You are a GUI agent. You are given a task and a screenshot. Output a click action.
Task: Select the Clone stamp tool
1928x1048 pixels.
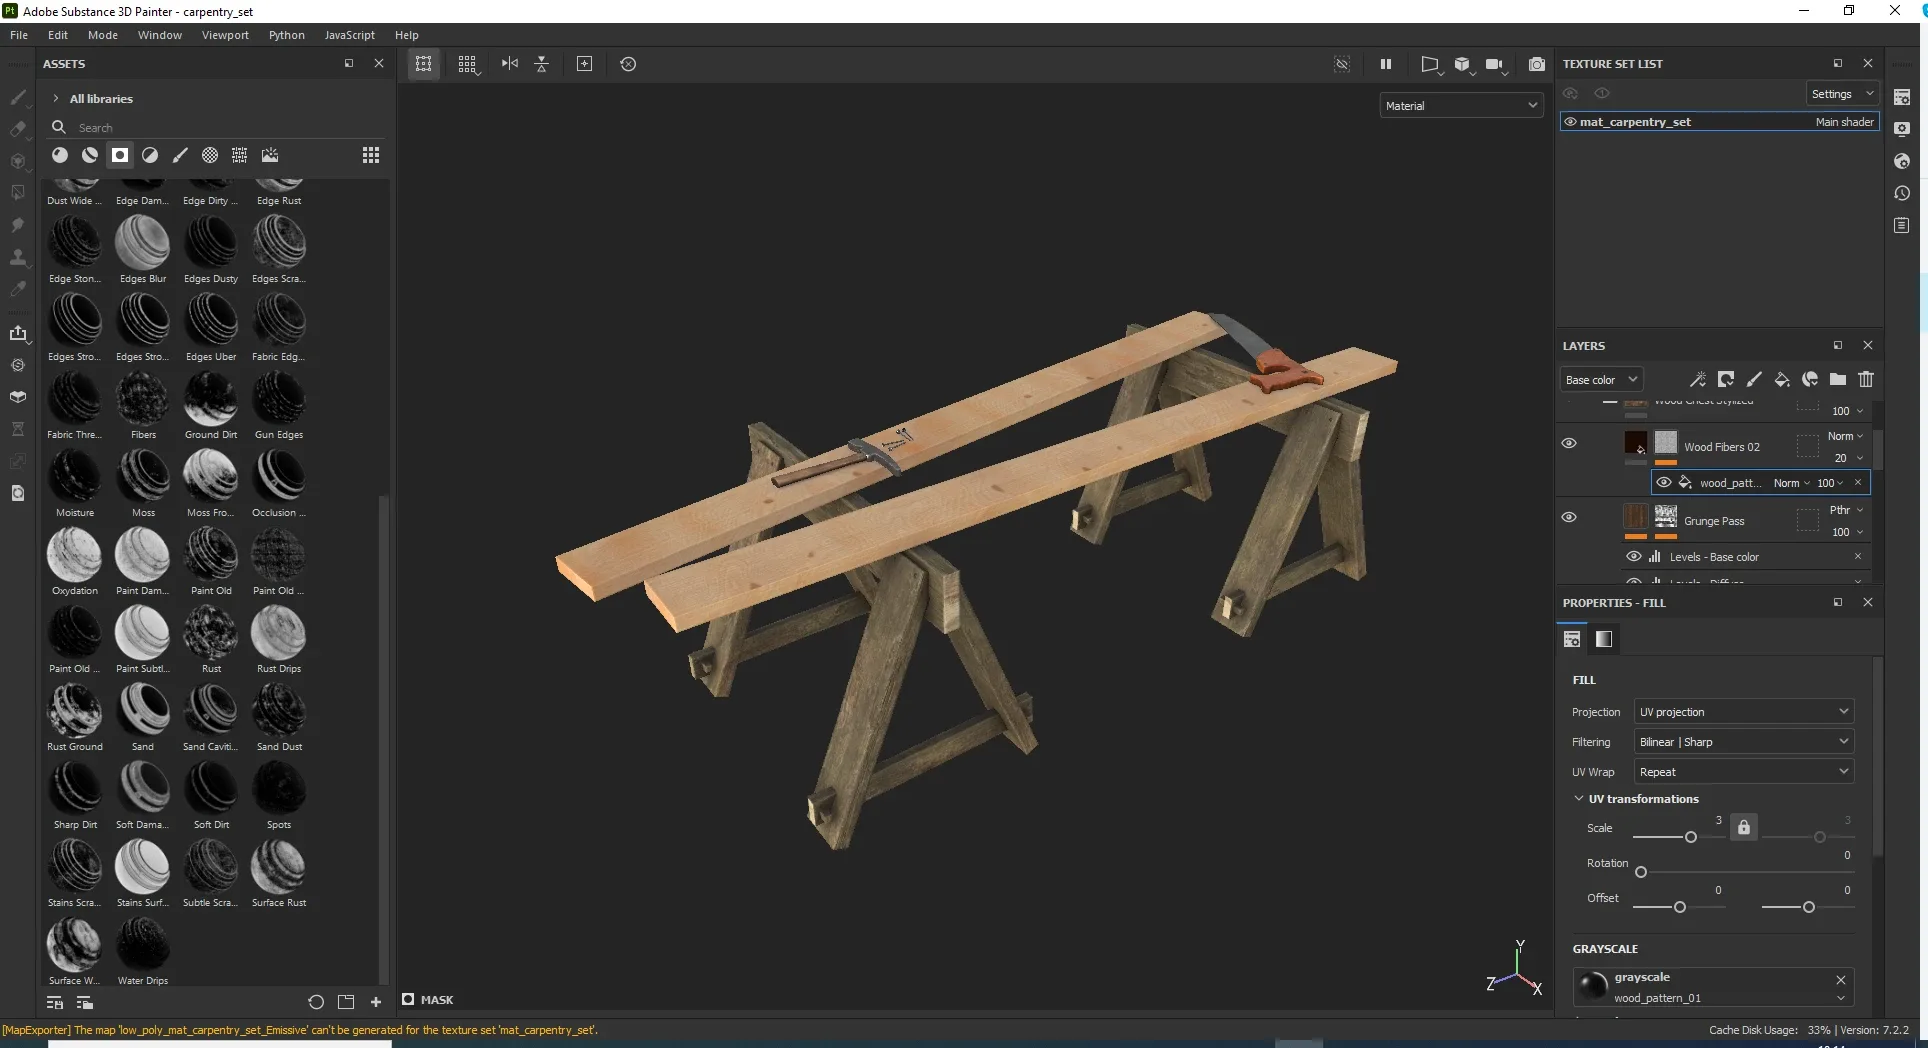[18, 257]
